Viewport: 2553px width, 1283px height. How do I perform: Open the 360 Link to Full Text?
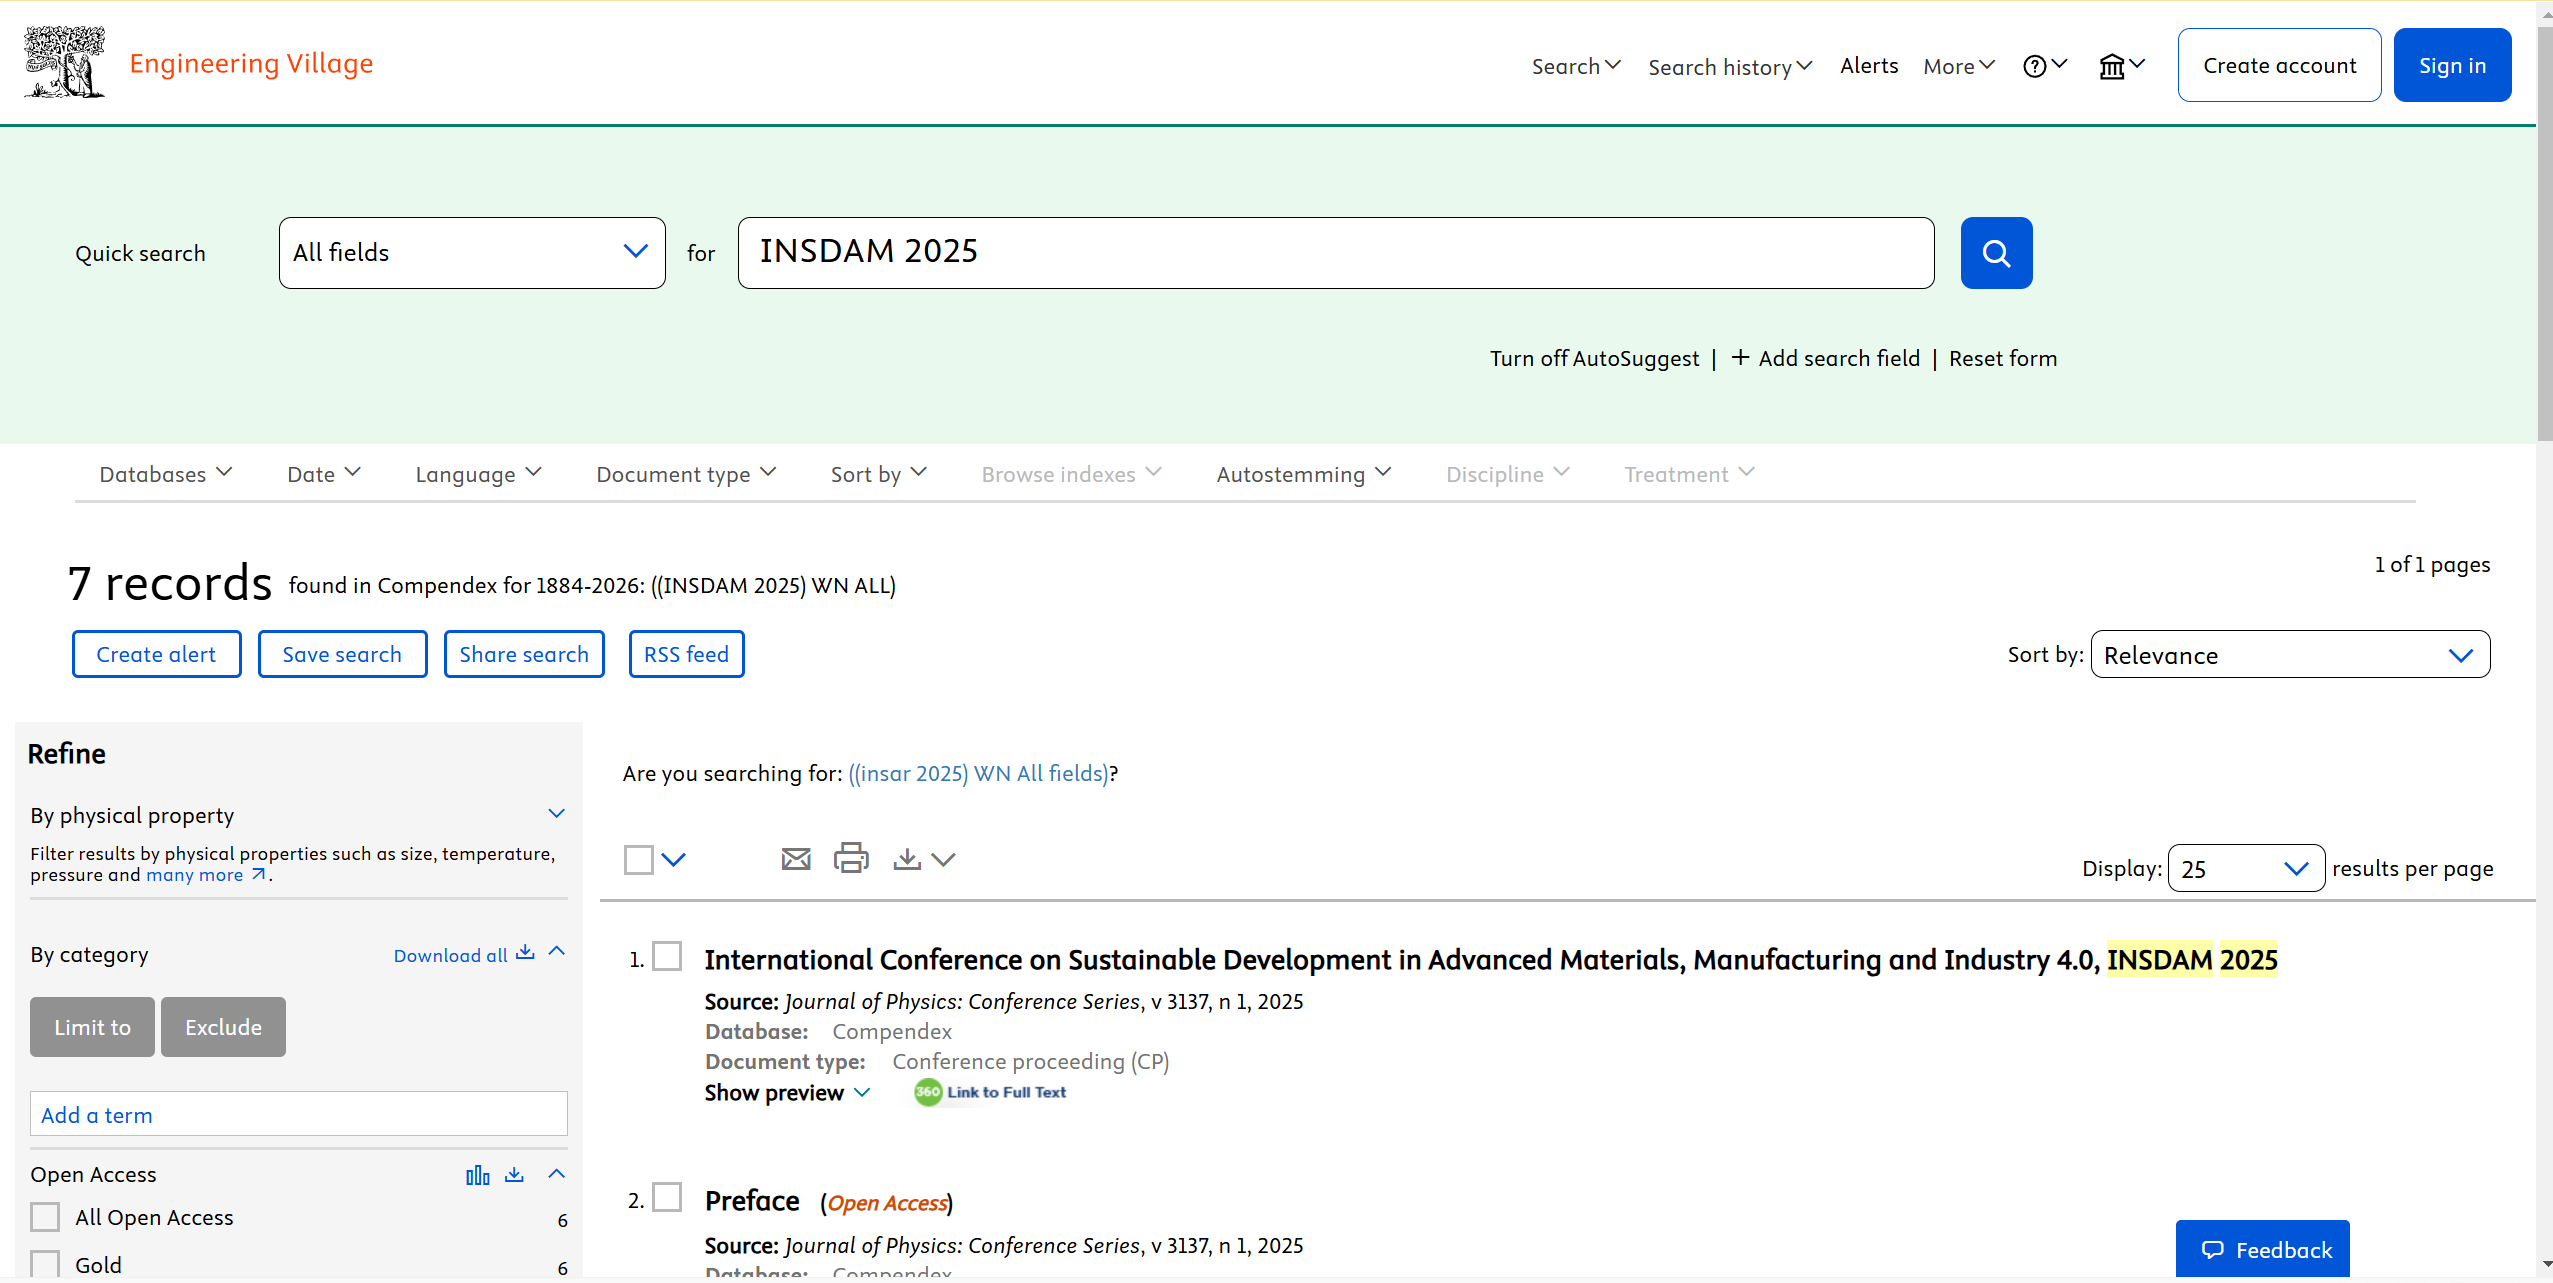pyautogui.click(x=990, y=1092)
